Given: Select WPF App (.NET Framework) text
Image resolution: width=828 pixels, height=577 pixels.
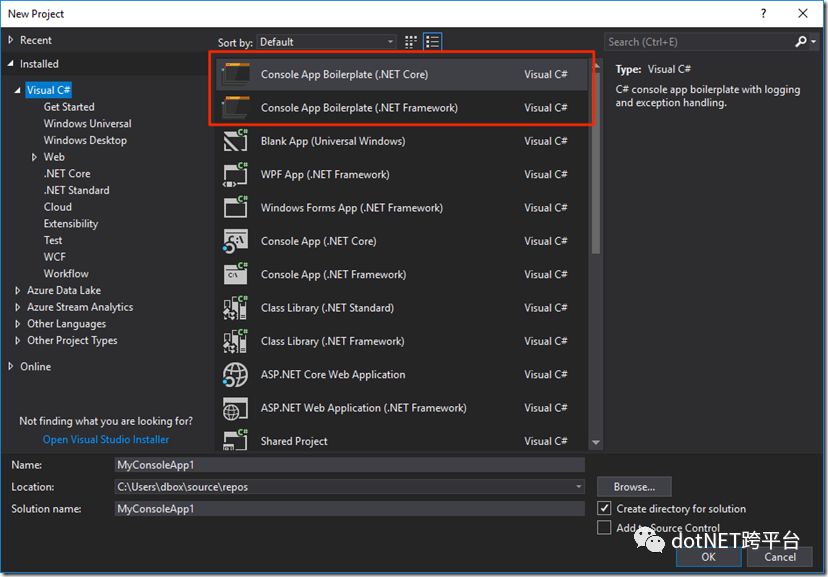Looking at the screenshot, I should pos(325,174).
